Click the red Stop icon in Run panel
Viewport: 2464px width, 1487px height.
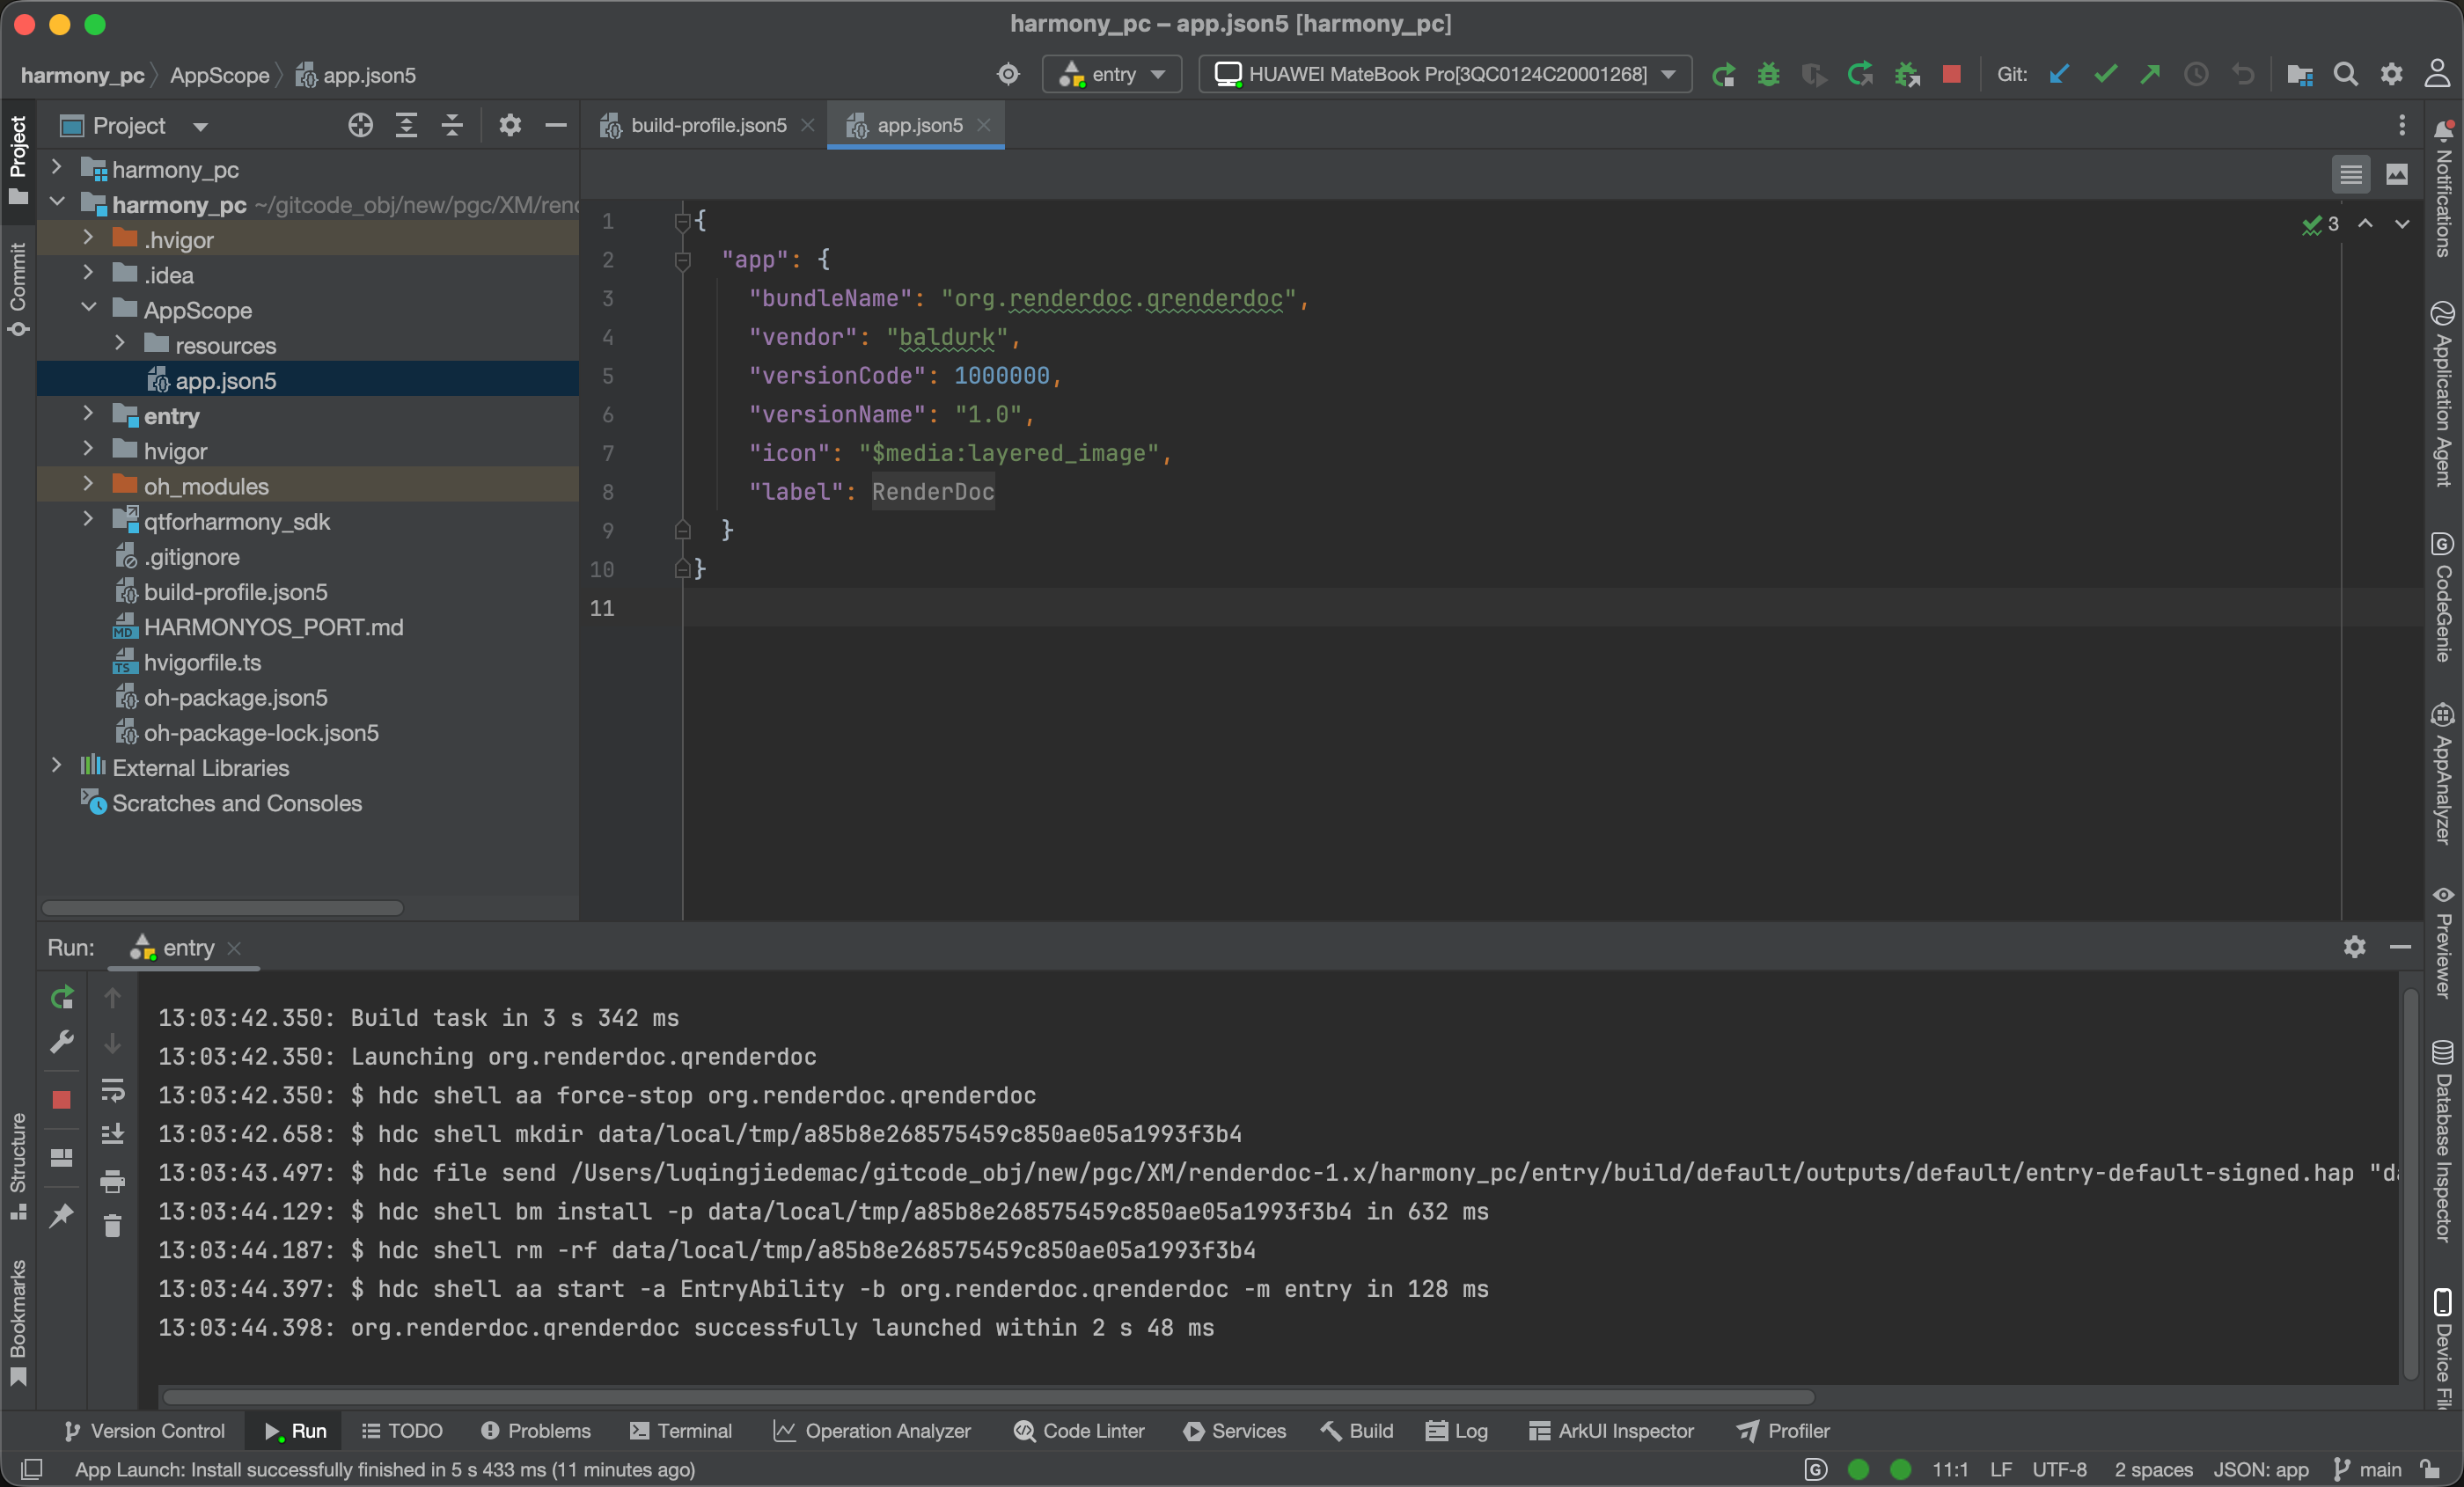point(62,1100)
